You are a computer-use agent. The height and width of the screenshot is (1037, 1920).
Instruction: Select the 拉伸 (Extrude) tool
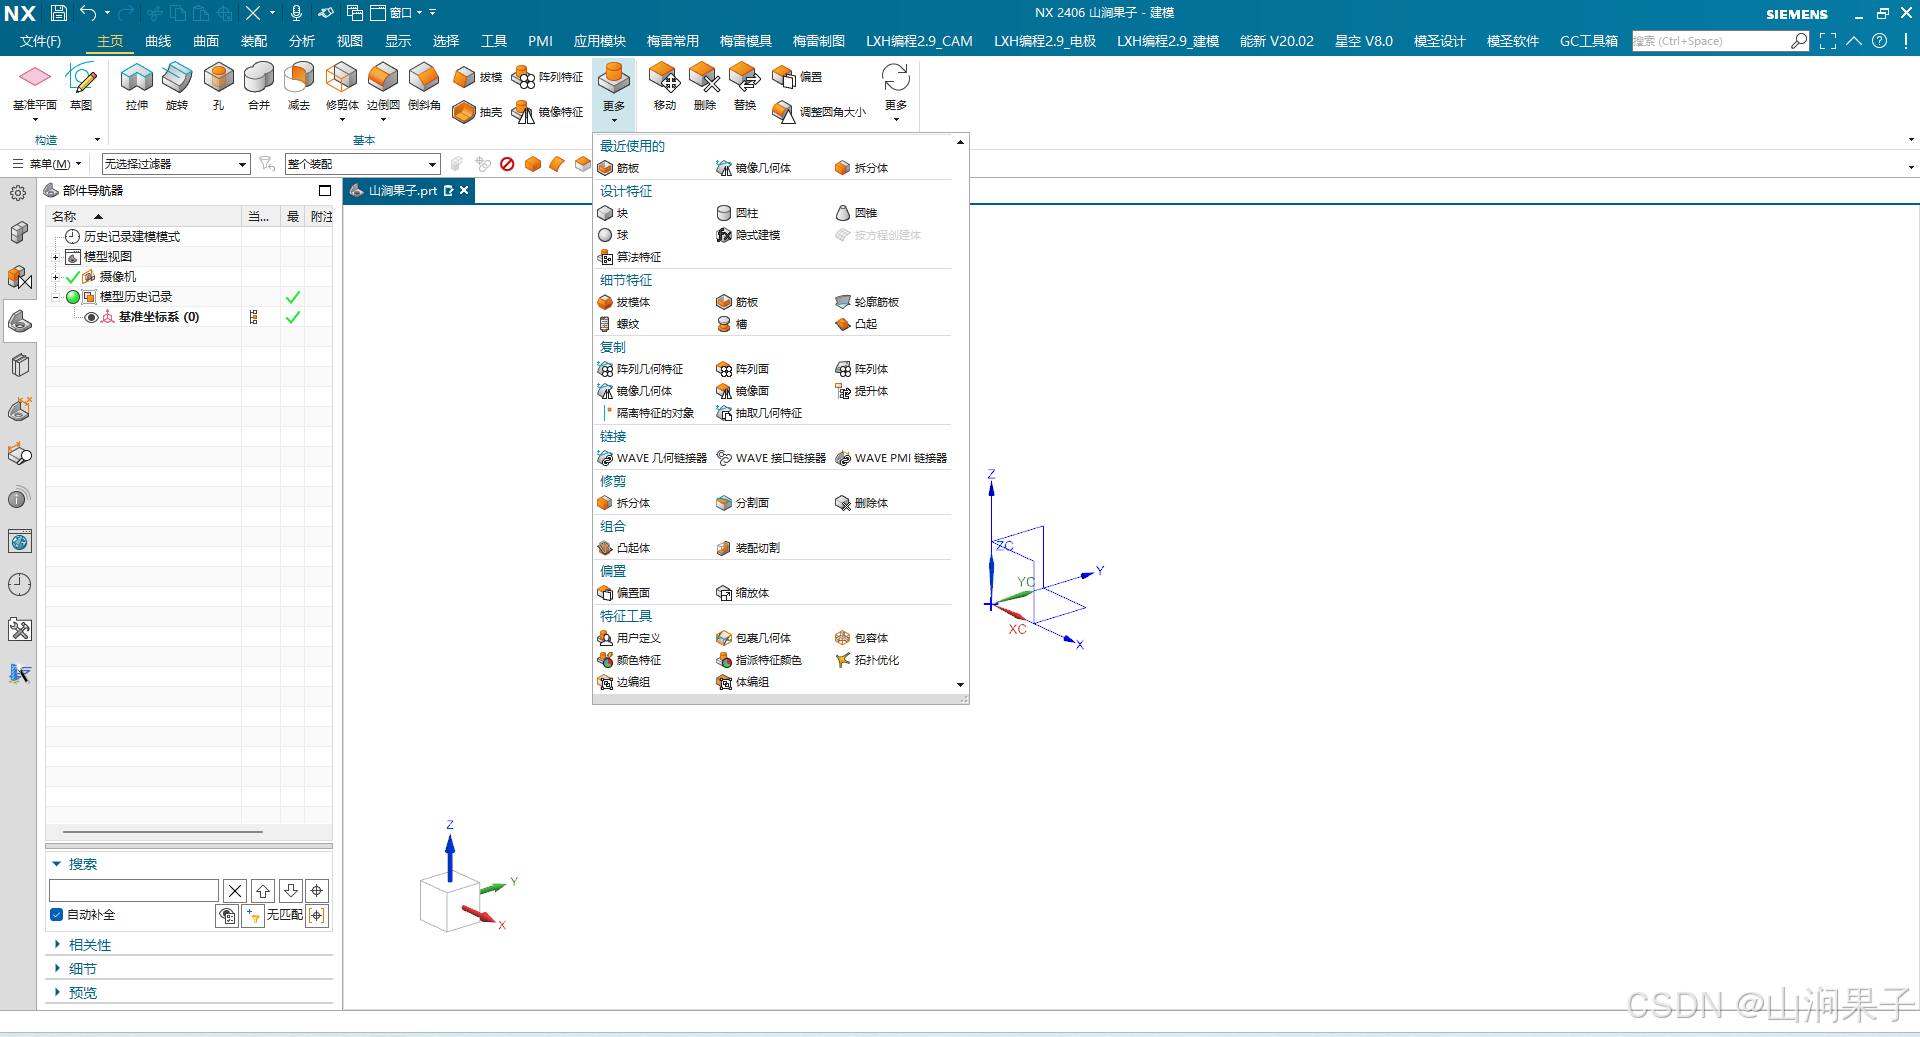pyautogui.click(x=137, y=86)
